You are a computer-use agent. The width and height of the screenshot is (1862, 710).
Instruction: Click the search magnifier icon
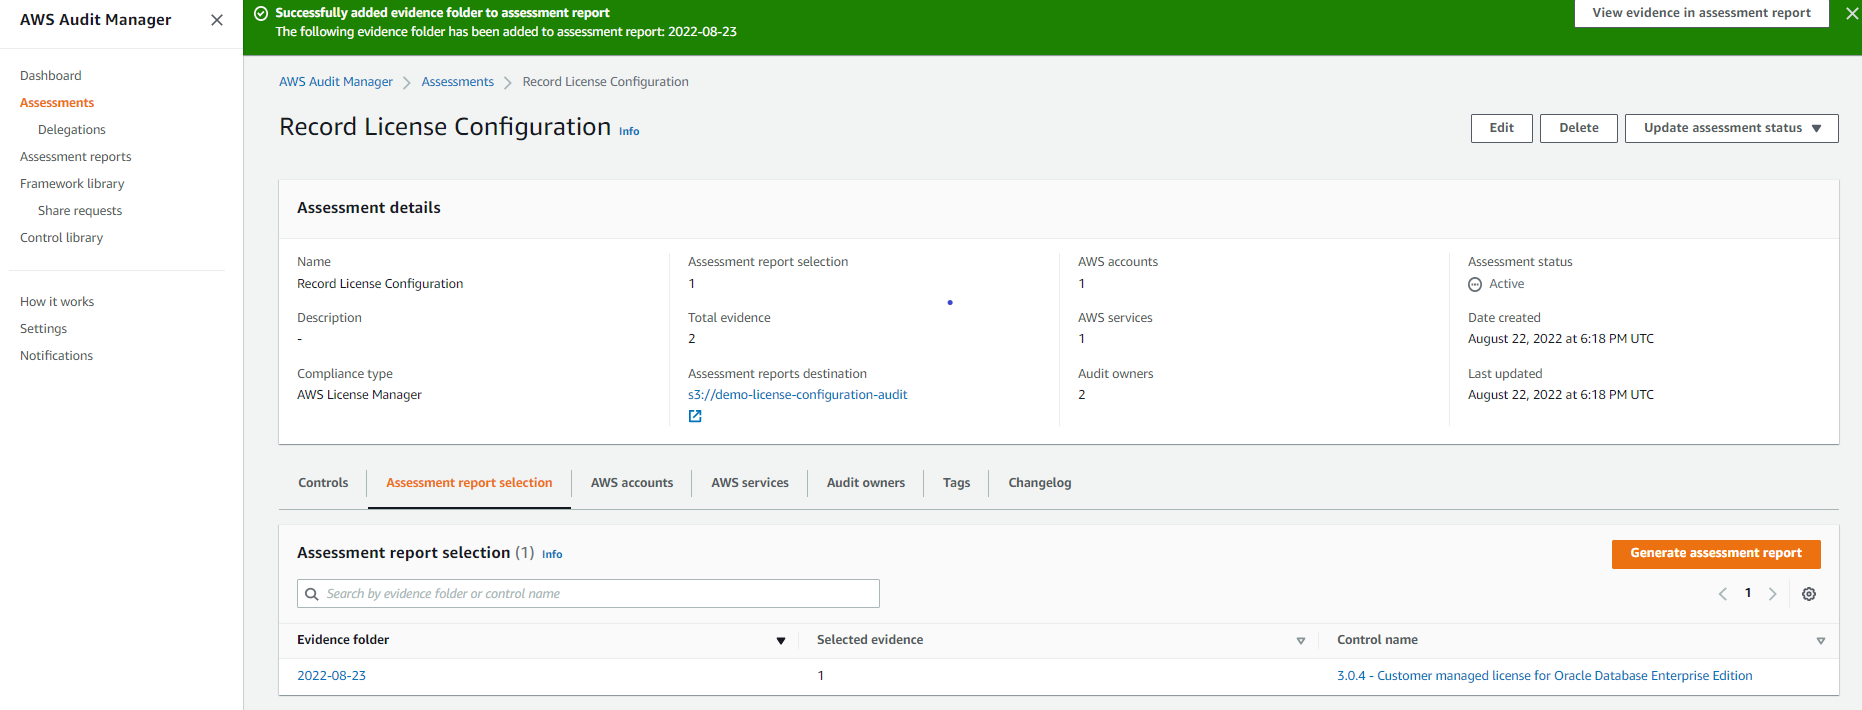point(312,594)
